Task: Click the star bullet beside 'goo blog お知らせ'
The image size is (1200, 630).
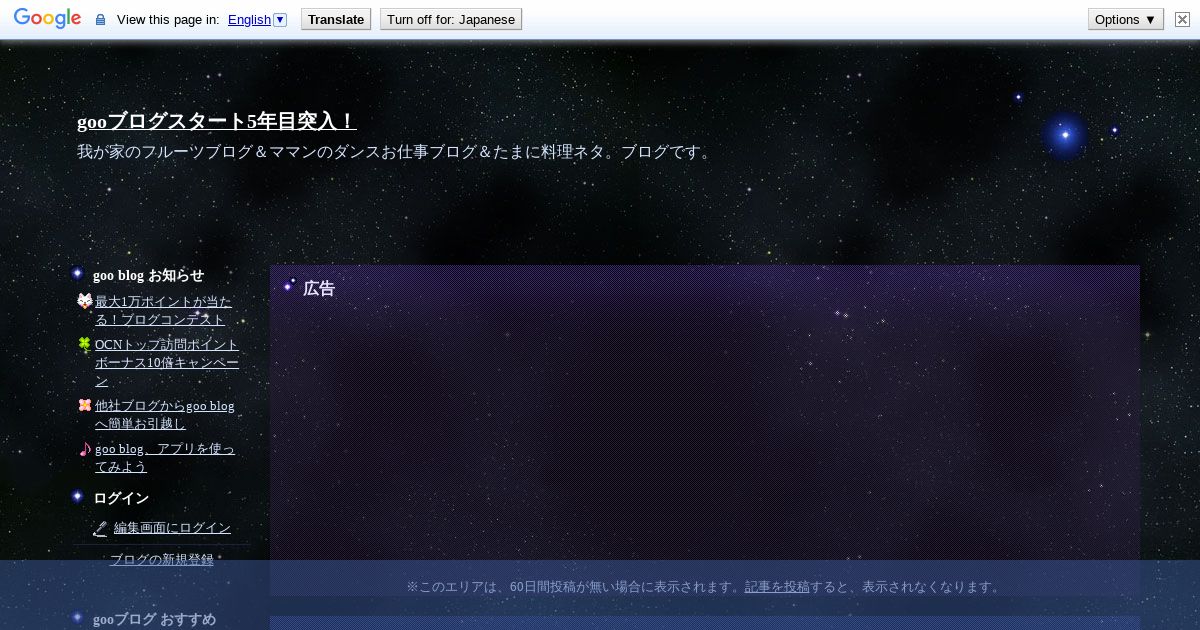Action: tap(77, 273)
